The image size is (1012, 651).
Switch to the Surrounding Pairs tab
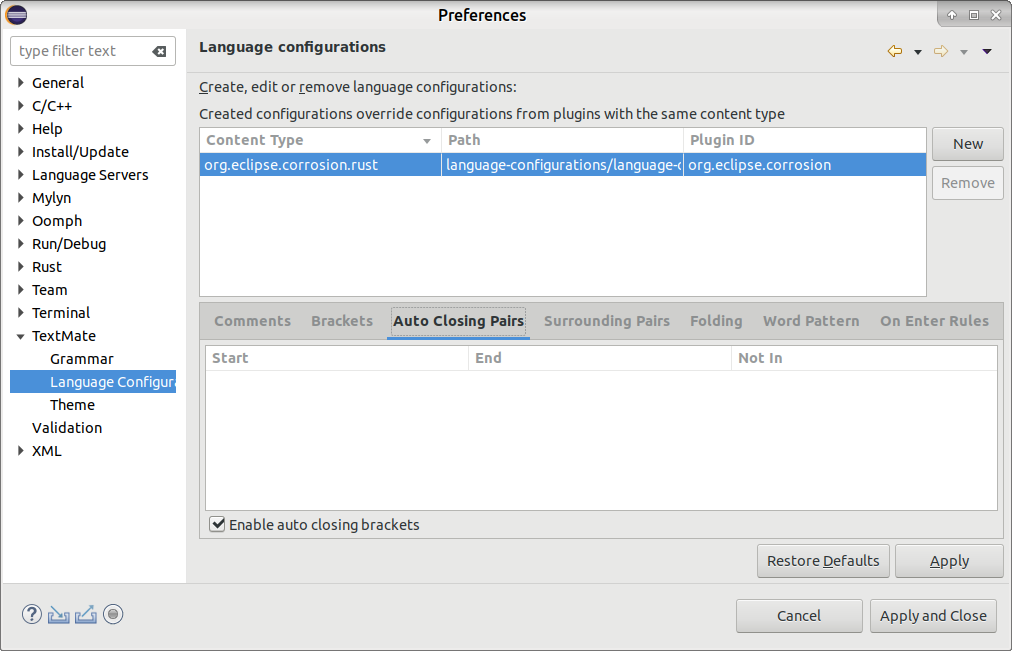607,321
